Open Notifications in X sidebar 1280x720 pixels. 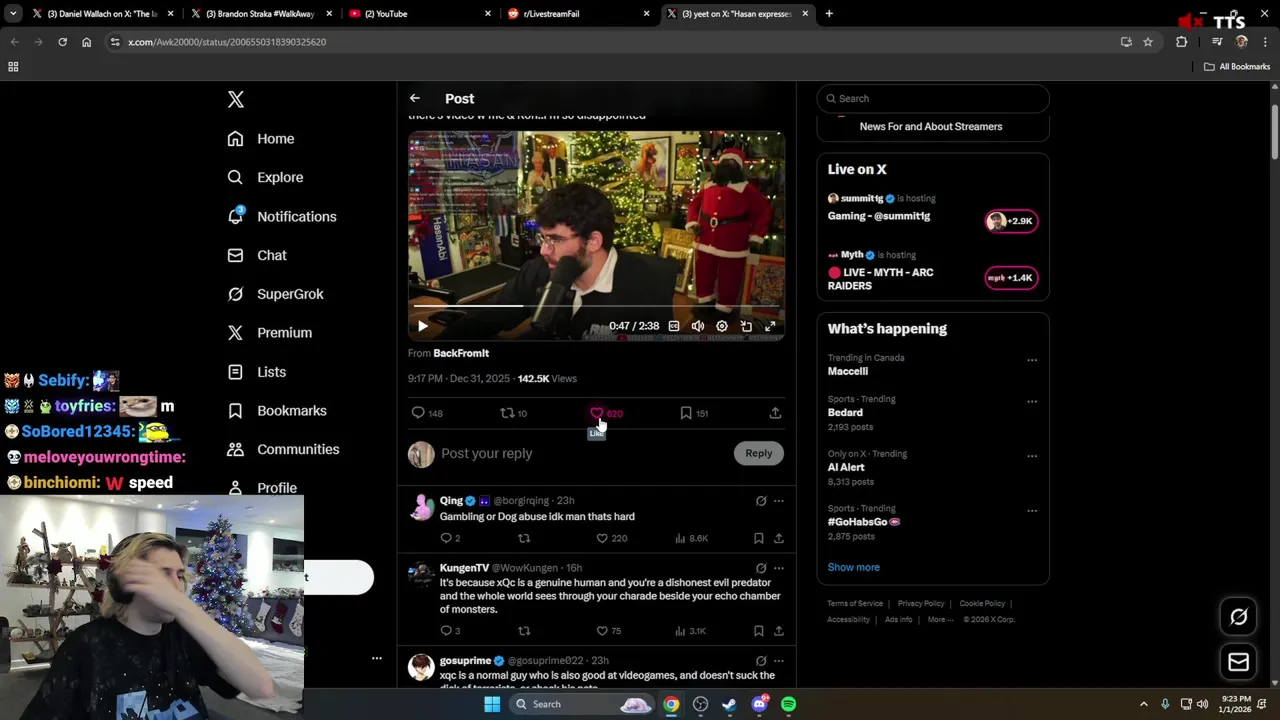click(282, 216)
